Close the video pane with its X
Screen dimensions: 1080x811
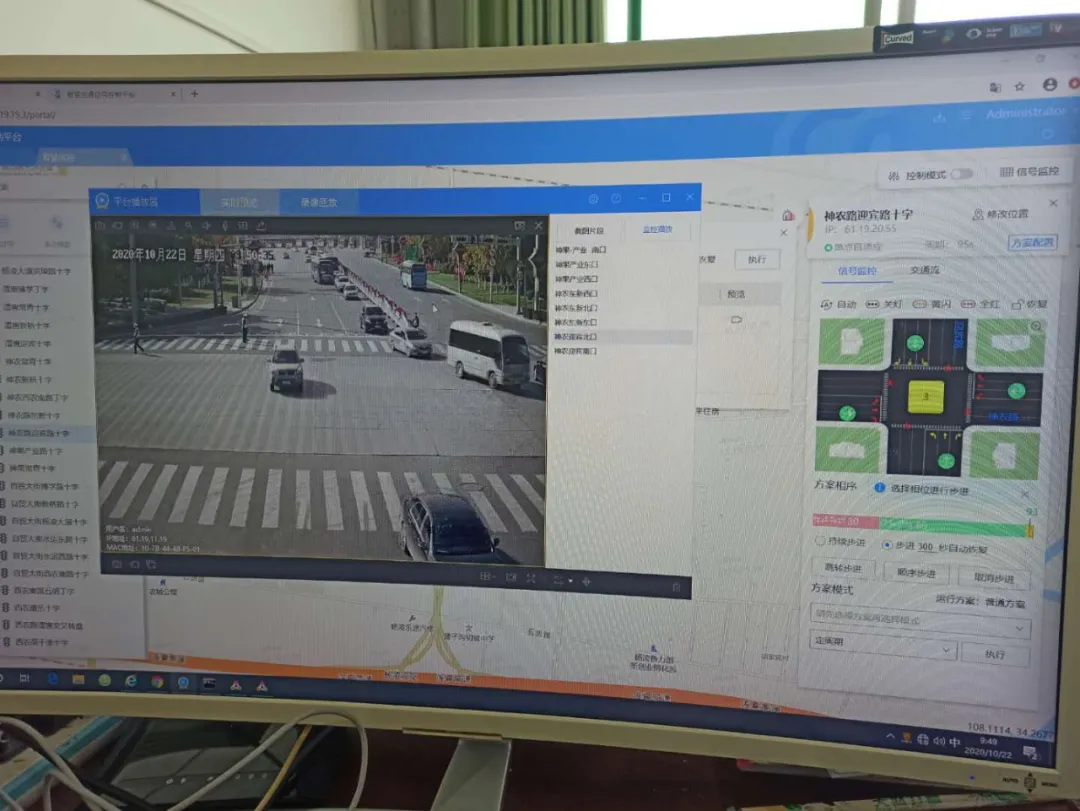point(539,225)
